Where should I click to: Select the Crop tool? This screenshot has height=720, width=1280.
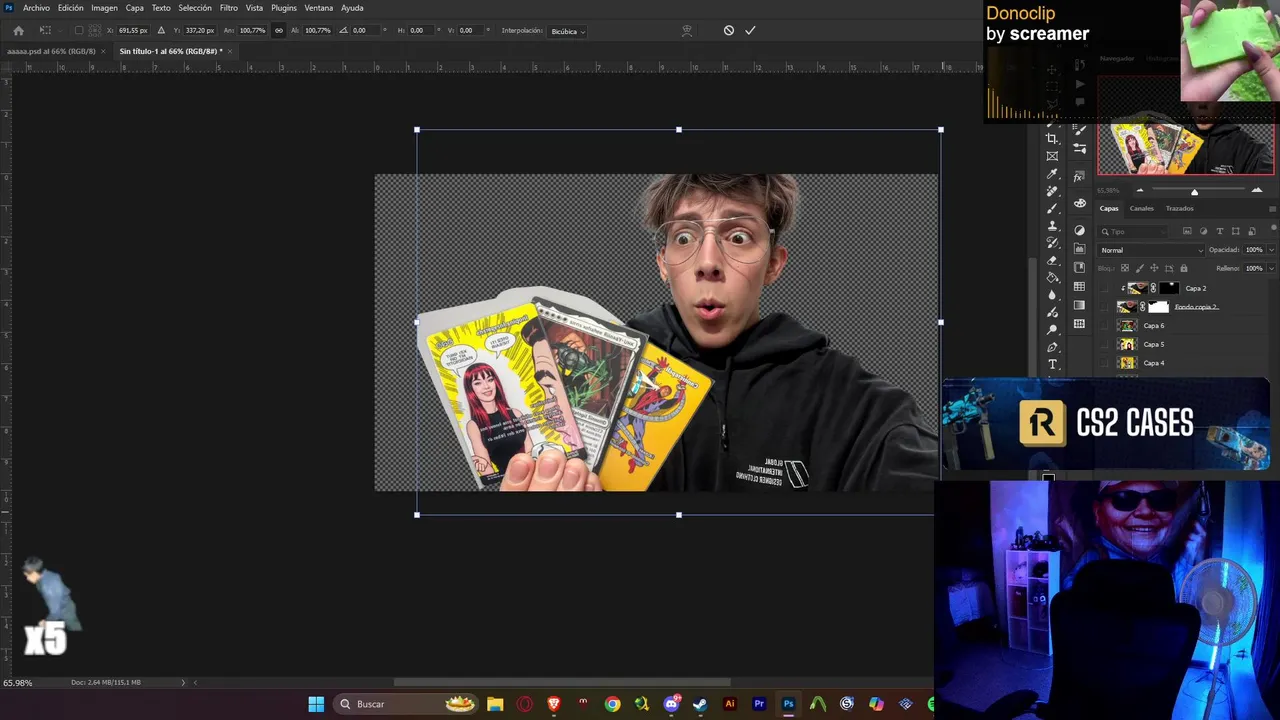[x=1052, y=139]
